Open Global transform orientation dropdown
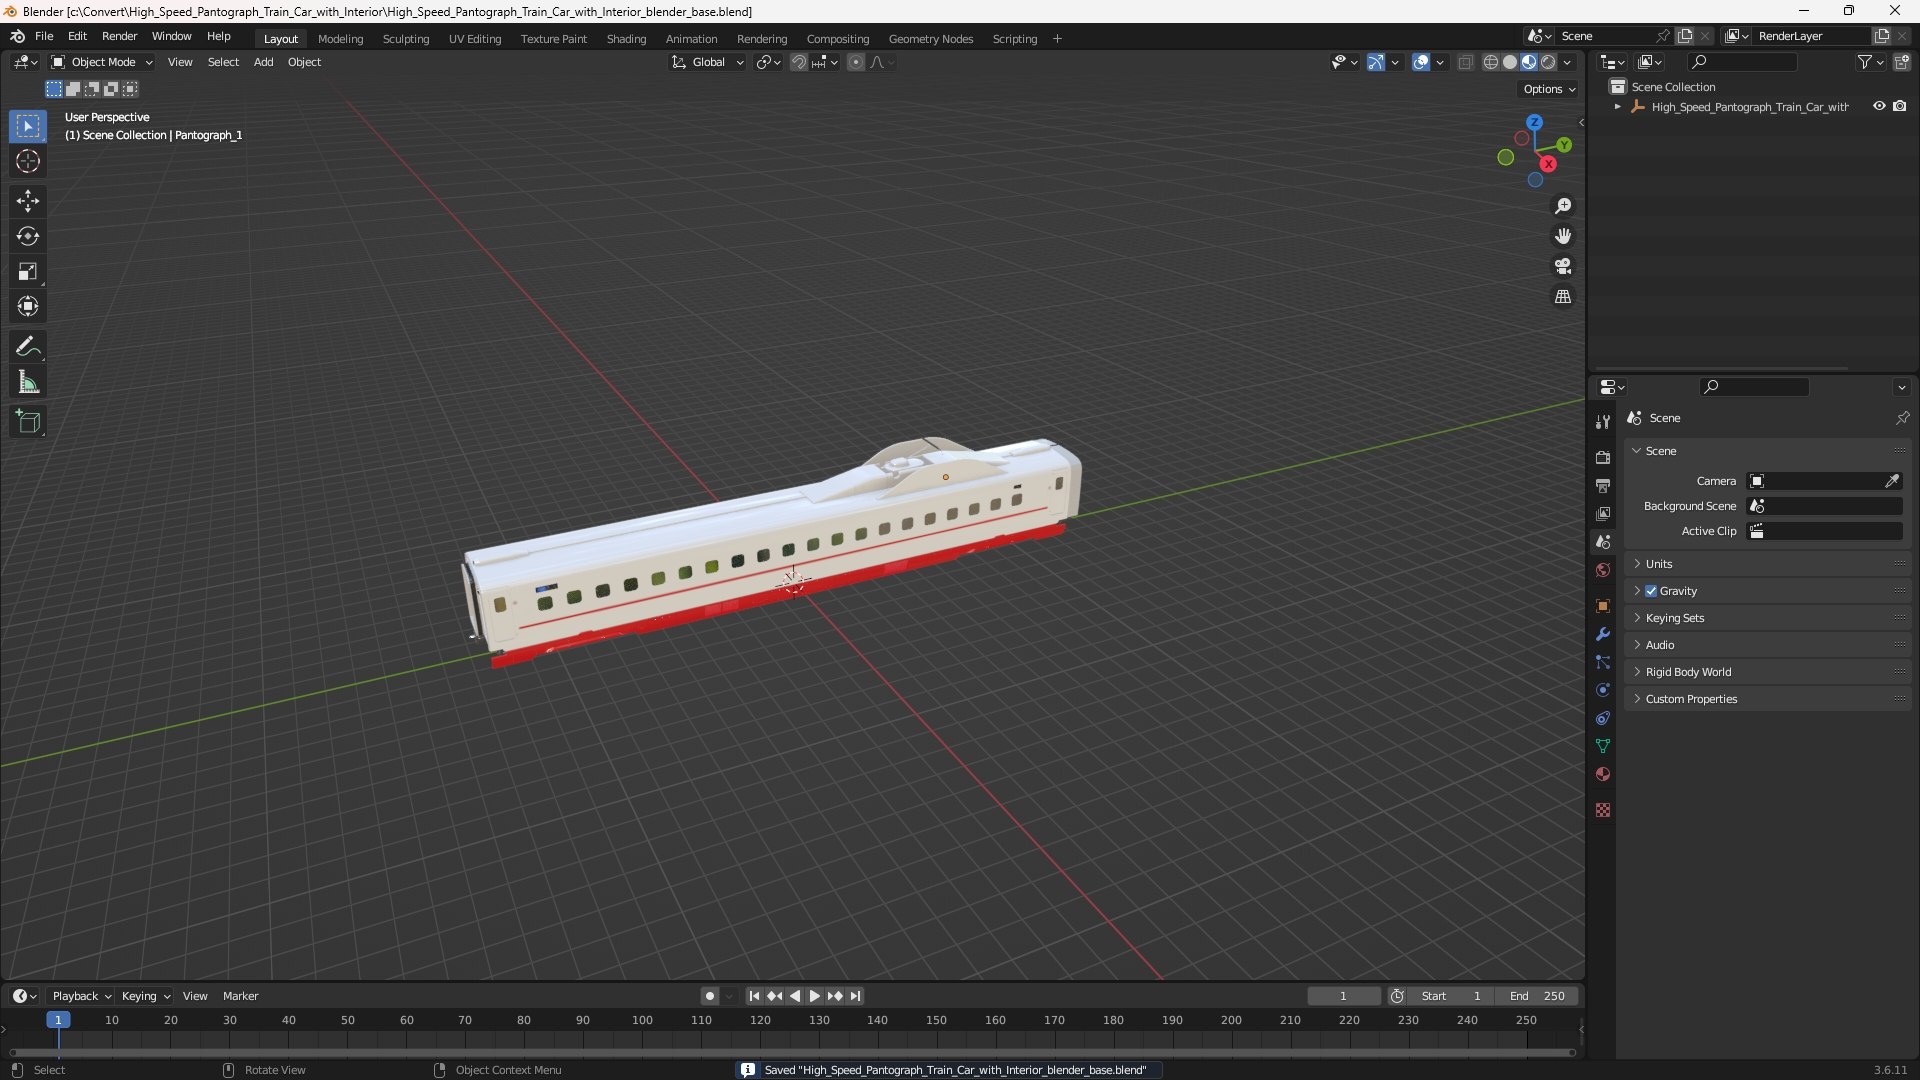Viewport: 1920px width, 1080px height. tap(708, 62)
